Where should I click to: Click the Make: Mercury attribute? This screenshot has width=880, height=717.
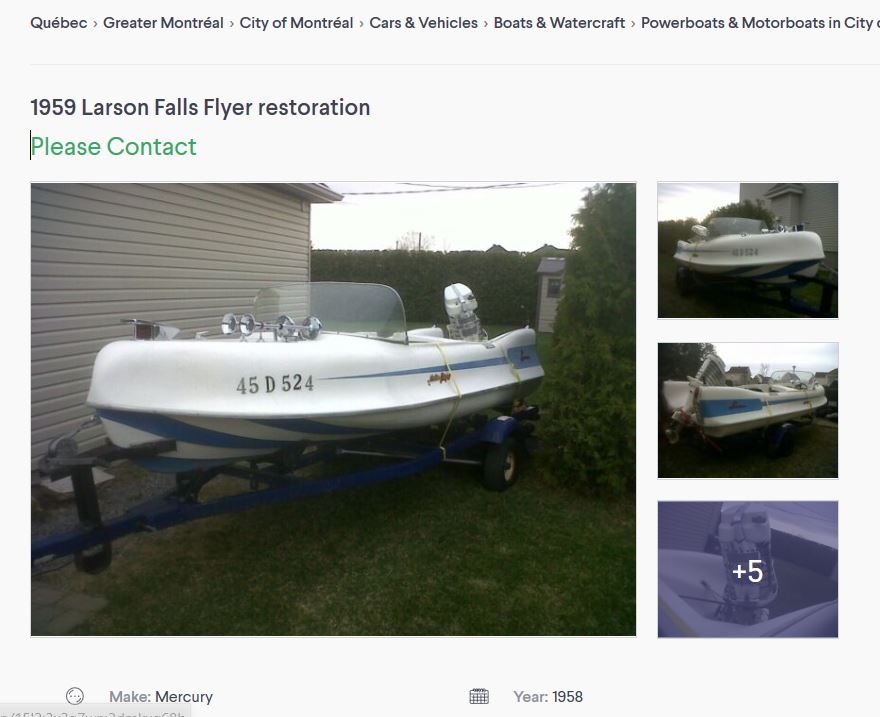[x=161, y=697]
